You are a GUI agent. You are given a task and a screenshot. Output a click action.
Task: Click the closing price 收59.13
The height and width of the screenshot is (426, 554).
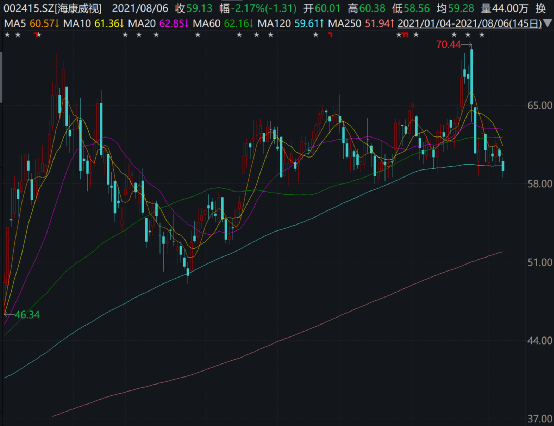click(x=194, y=8)
